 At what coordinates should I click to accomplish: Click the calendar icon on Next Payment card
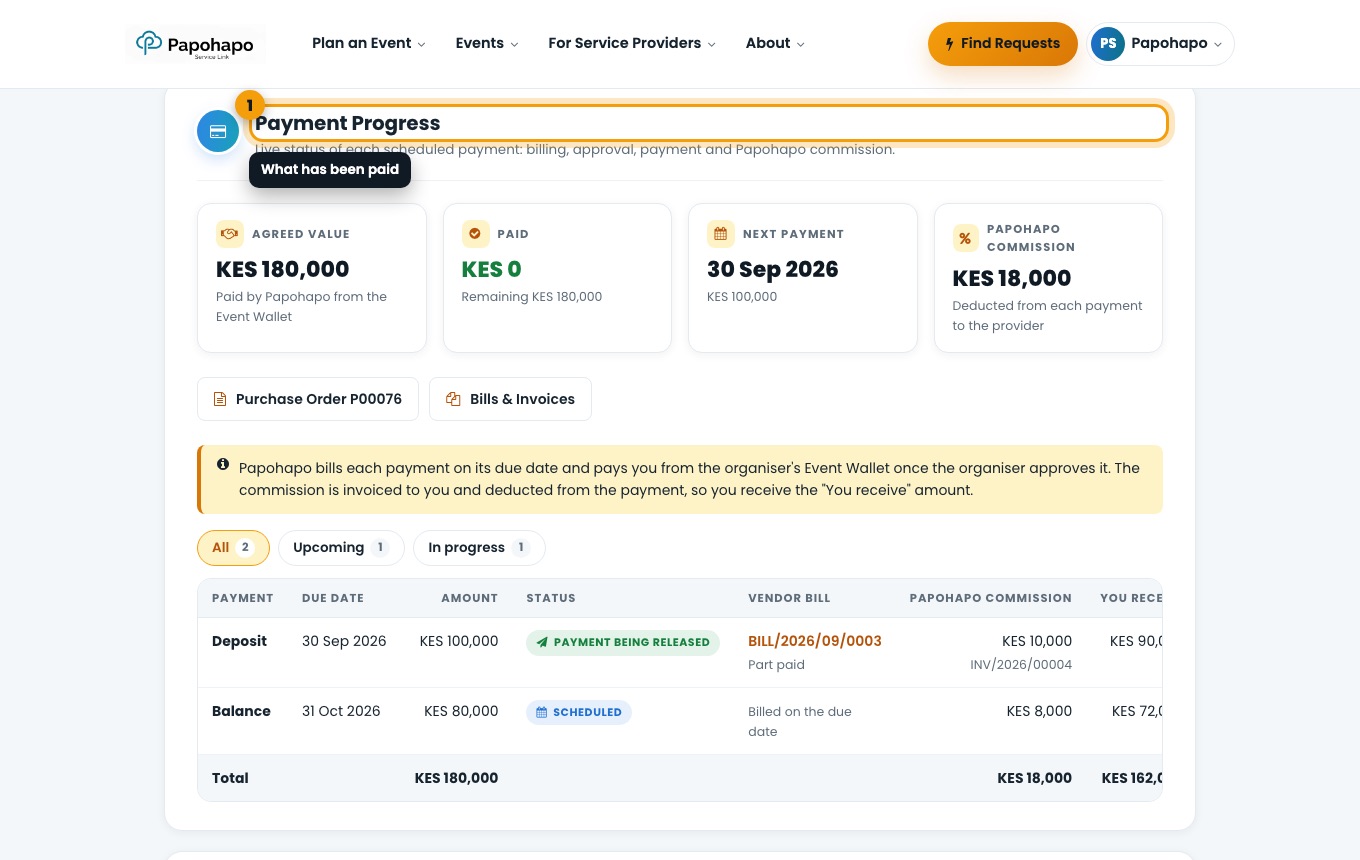click(x=720, y=234)
